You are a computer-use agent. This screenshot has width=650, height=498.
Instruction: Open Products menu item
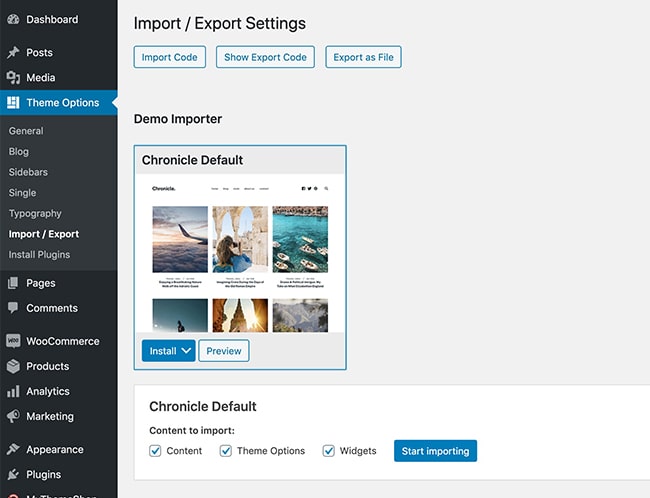point(58,366)
